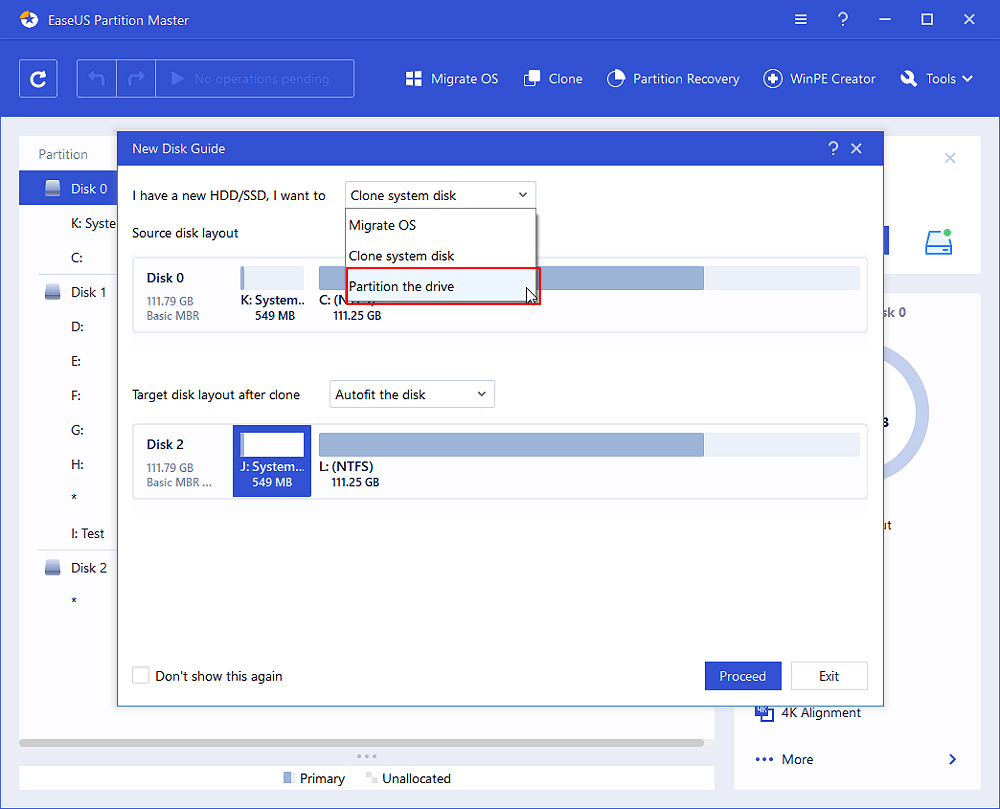1000x809 pixels.
Task: Click the help question mark in dialog title
Action: [x=833, y=148]
